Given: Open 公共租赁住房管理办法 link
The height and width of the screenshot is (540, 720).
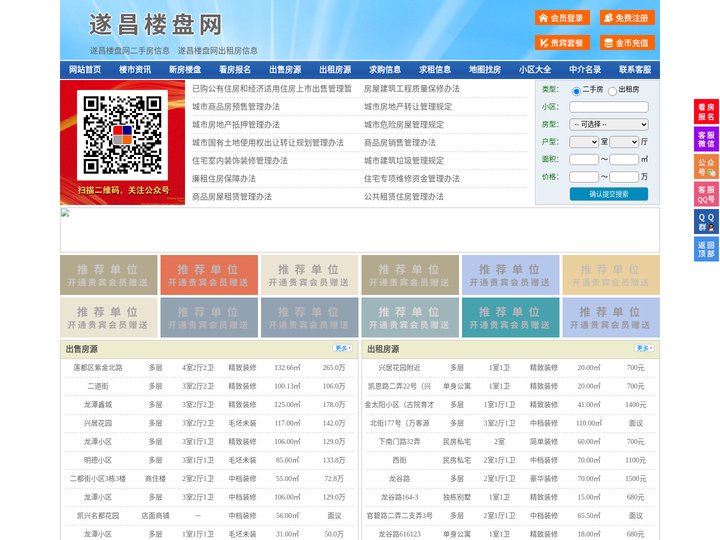Looking at the screenshot, I should click(404, 197).
